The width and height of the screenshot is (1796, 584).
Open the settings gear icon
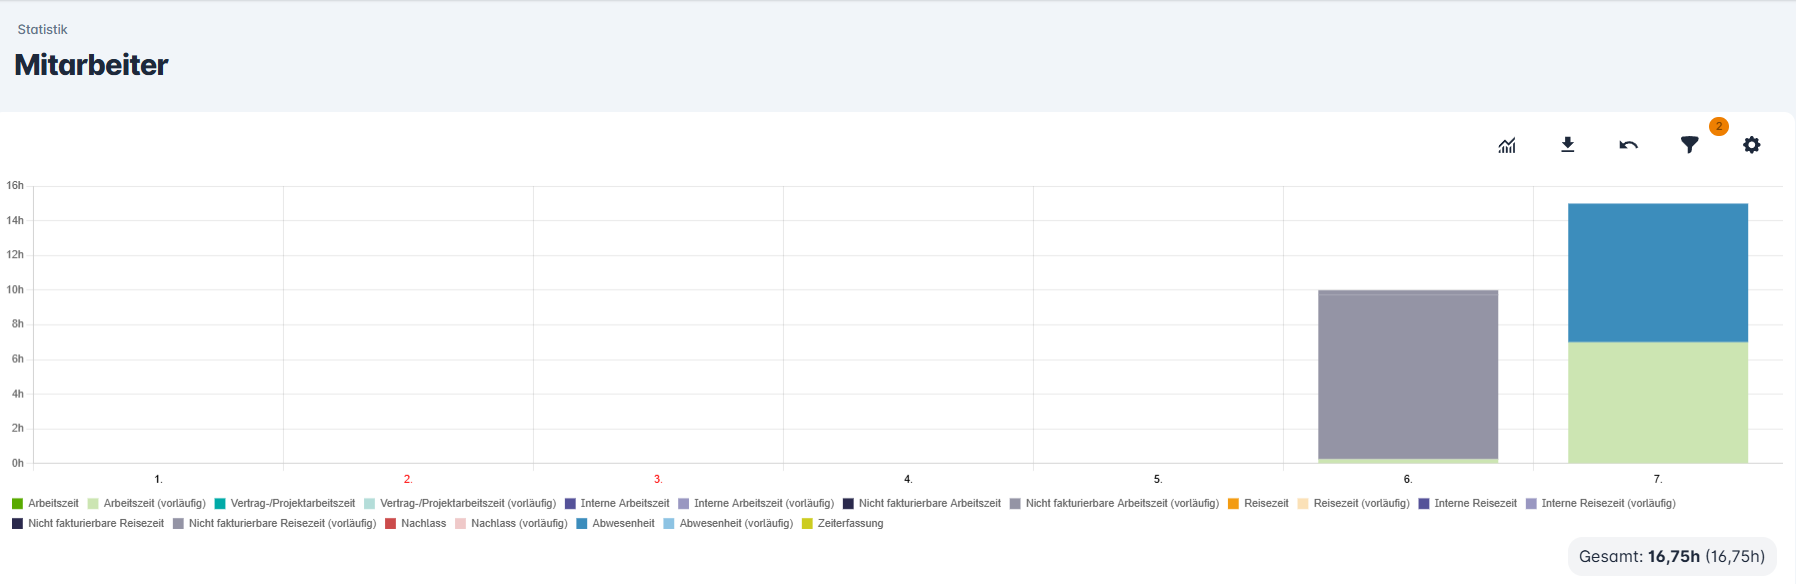pos(1751,145)
